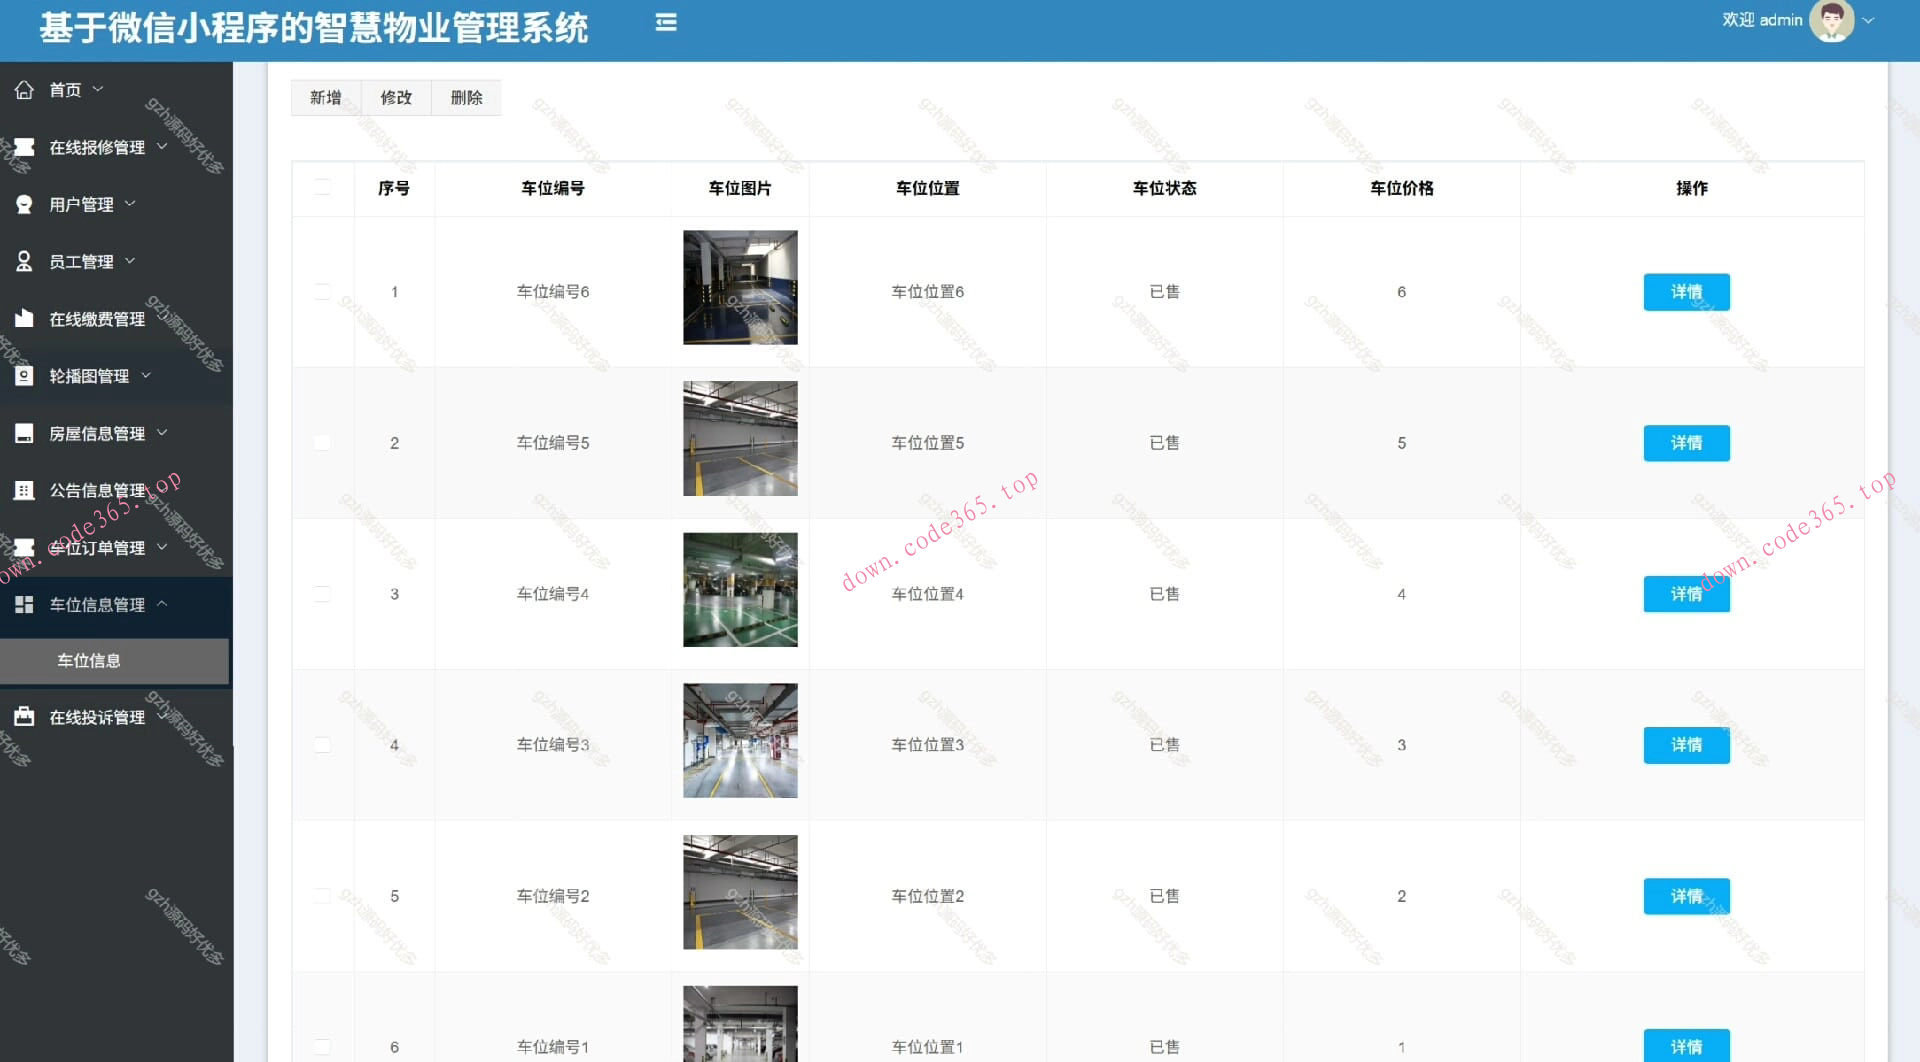Screen dimensions: 1920x1062
Task: Toggle the select-all checkbox in table header
Action: coord(322,188)
